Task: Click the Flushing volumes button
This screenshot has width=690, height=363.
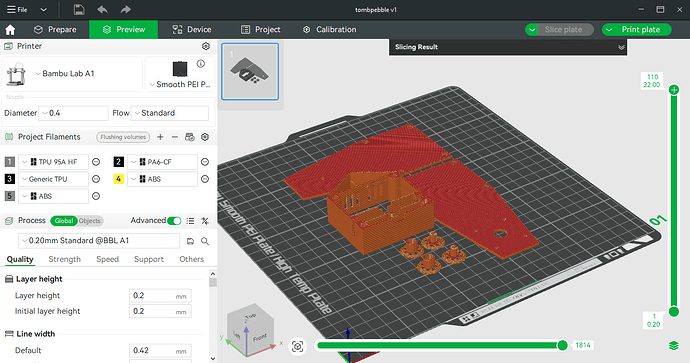Action: click(x=123, y=137)
